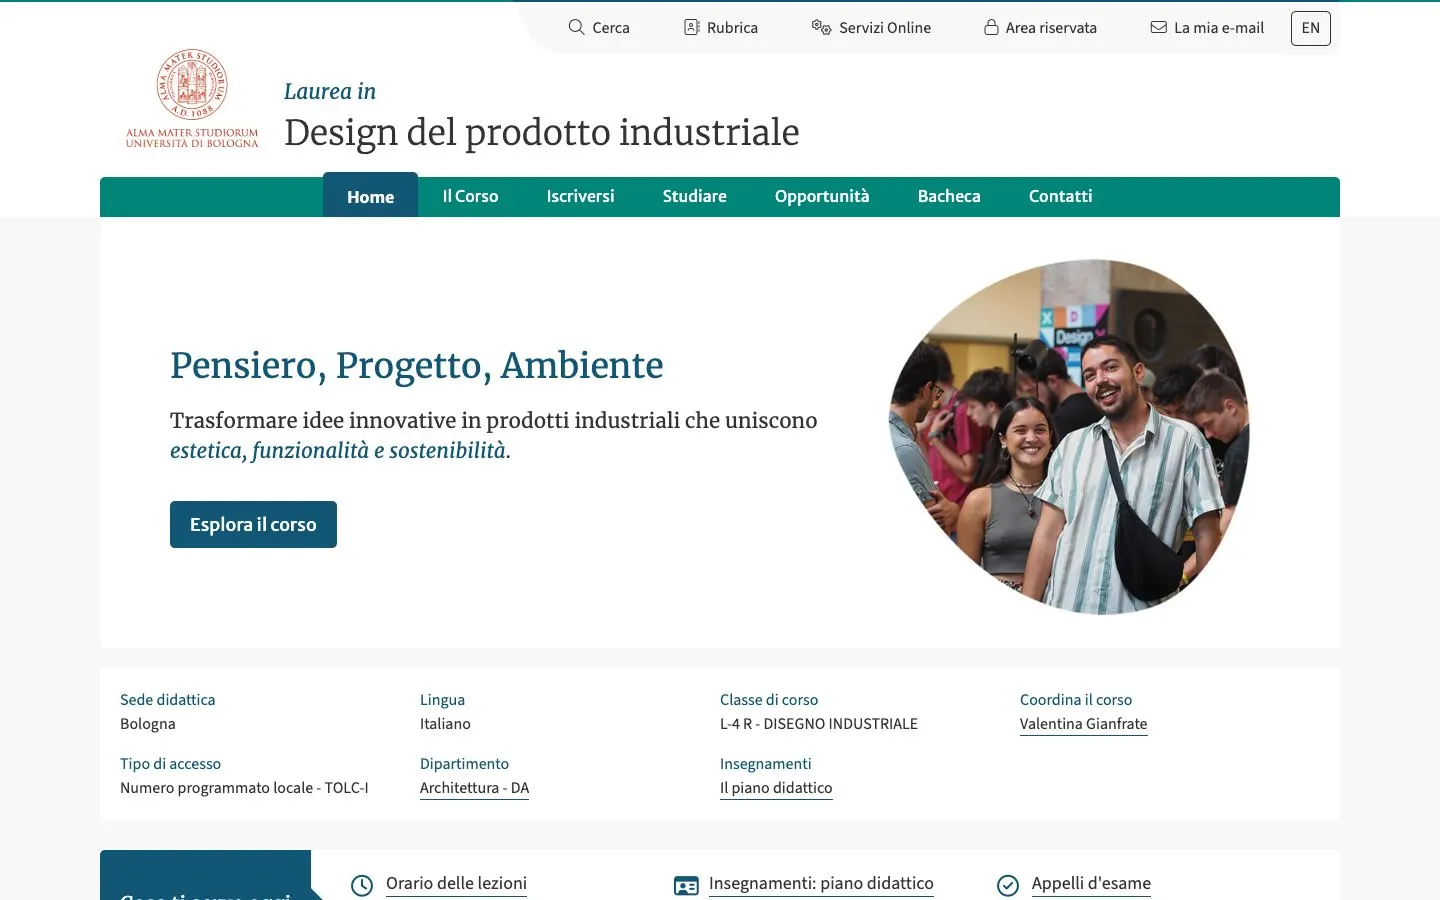Click the La mia e-mail label
Image resolution: width=1440 pixels, height=900 pixels.
pos(1219,28)
